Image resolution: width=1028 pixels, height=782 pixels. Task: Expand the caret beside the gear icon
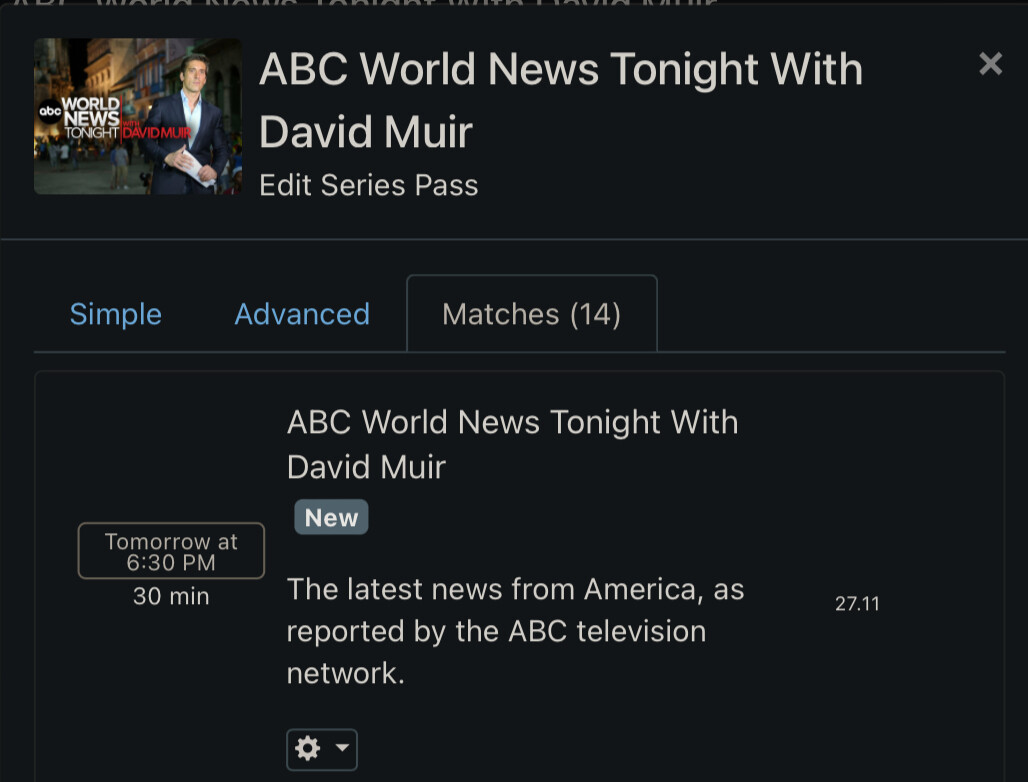click(x=342, y=747)
